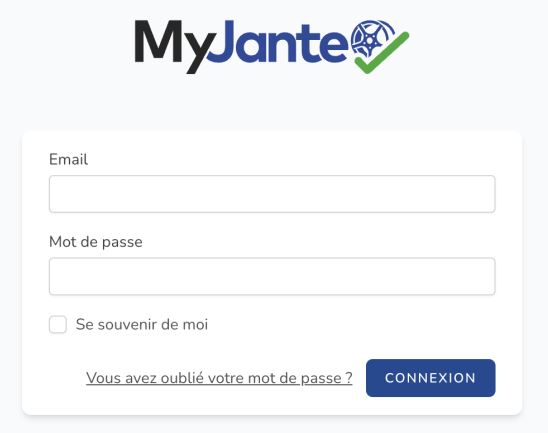Click the MyJante logo wordmark
548x433 pixels.
272,47
